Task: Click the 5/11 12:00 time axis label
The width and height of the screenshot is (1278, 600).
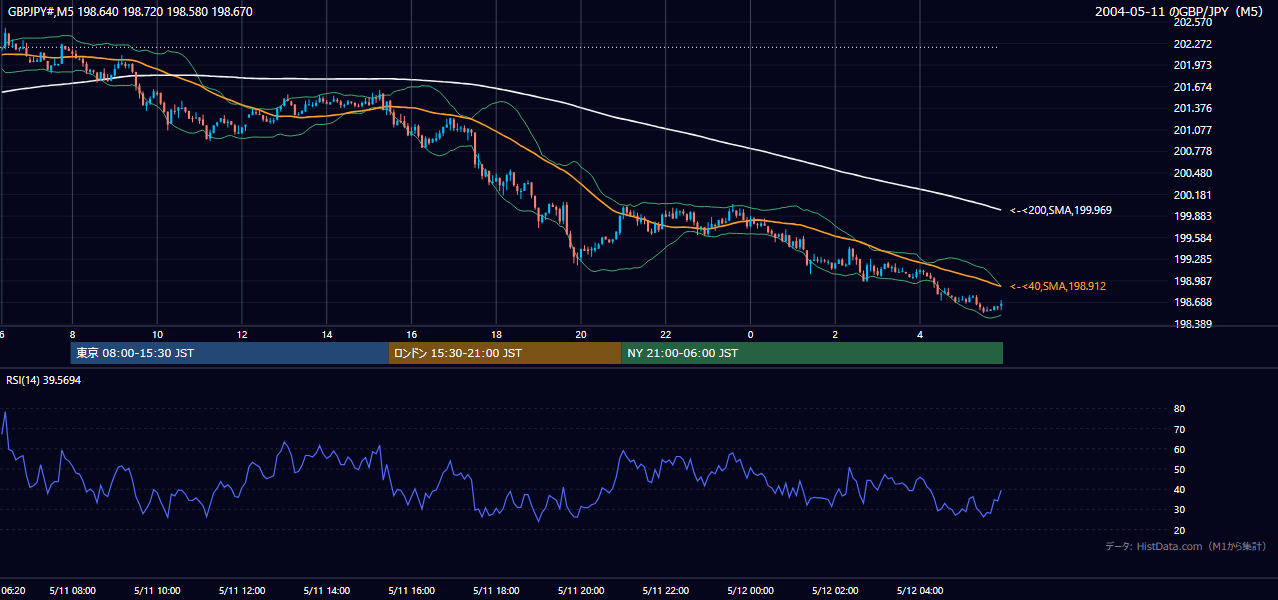Action: [242, 591]
